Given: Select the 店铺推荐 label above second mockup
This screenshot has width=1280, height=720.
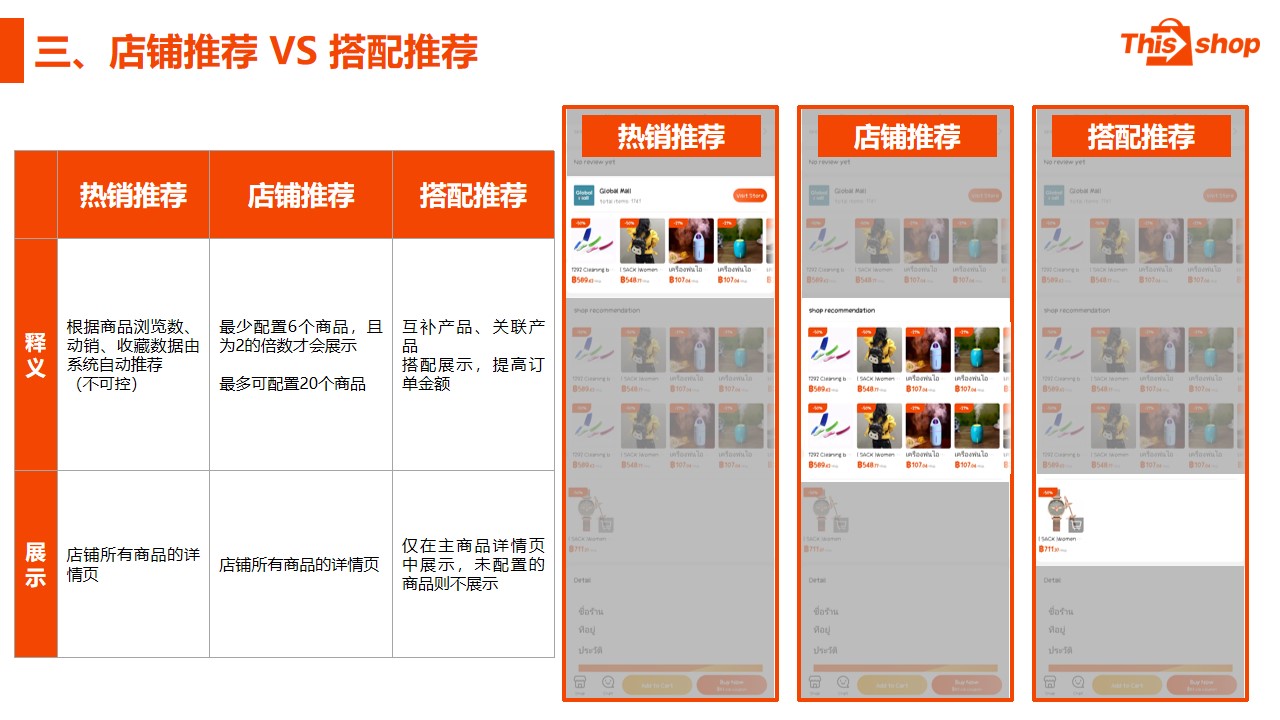Looking at the screenshot, I should tap(907, 136).
